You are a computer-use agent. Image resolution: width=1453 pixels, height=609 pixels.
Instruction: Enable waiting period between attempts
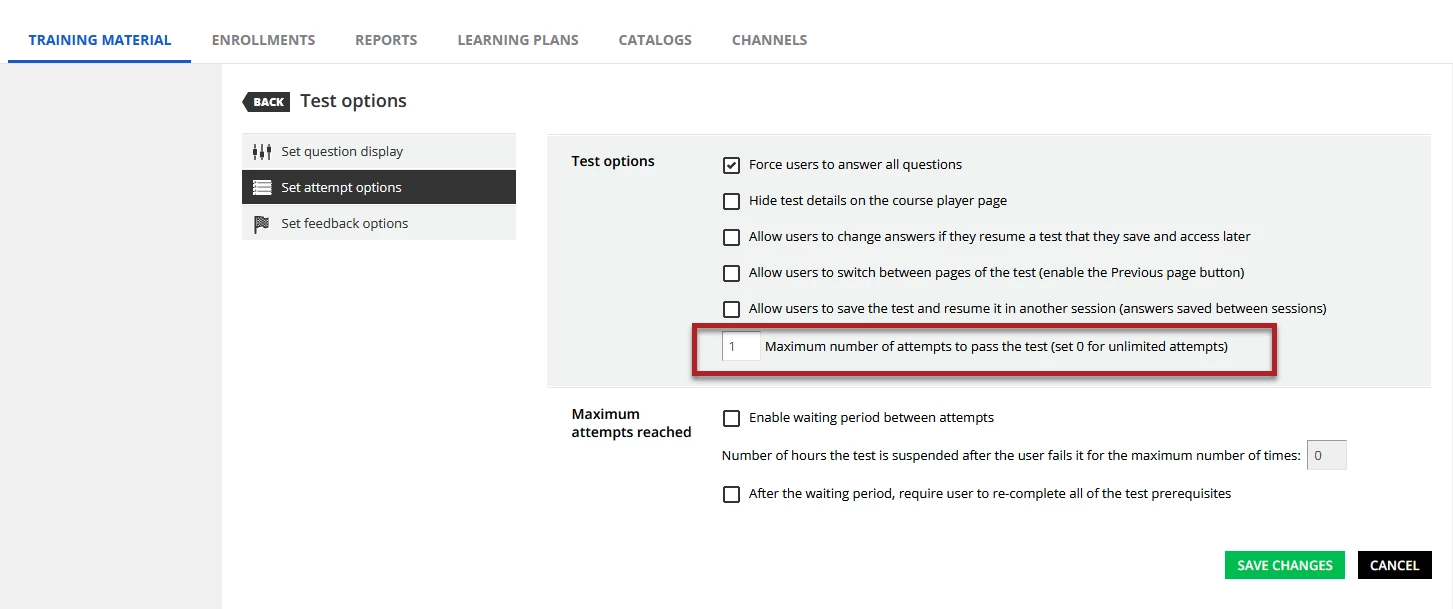[732, 418]
